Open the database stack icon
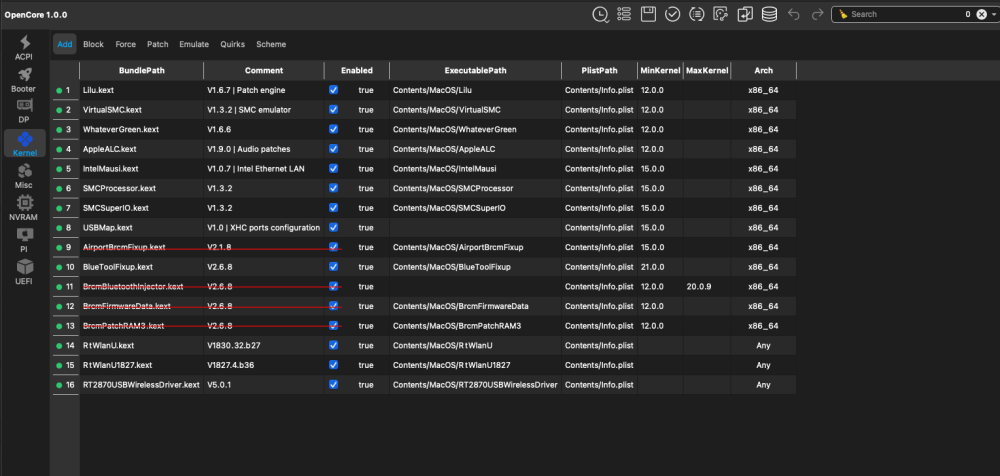Screen dimensions: 1000x476 click(x=769, y=14)
